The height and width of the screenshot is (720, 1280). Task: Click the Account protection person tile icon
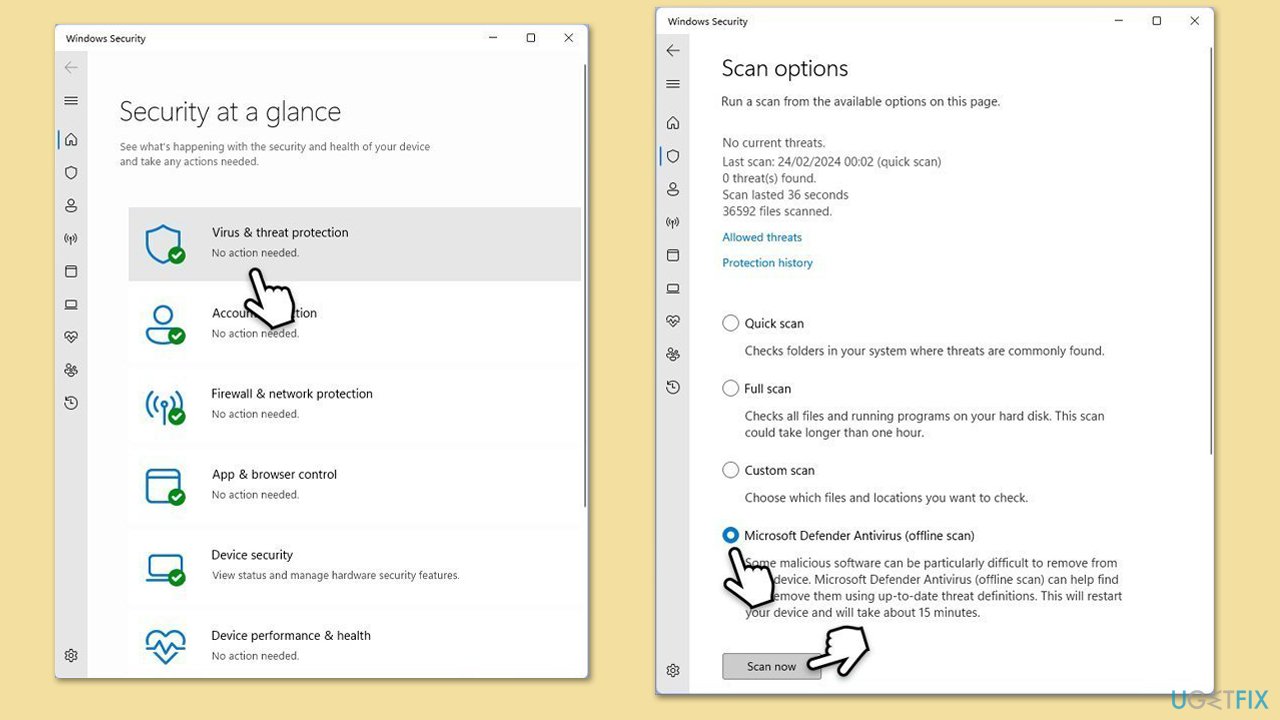[x=164, y=325]
